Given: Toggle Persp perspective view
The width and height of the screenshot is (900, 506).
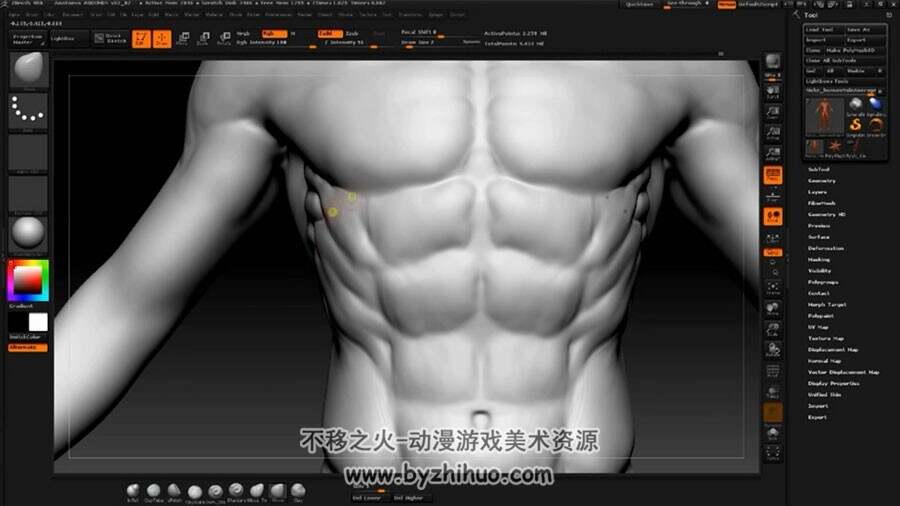Looking at the screenshot, I should click(773, 176).
